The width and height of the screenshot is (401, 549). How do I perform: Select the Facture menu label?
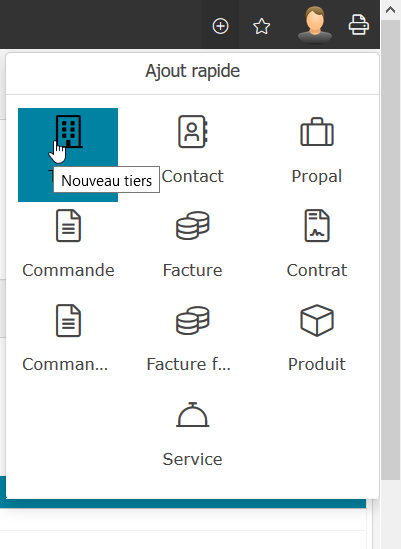[x=193, y=270]
